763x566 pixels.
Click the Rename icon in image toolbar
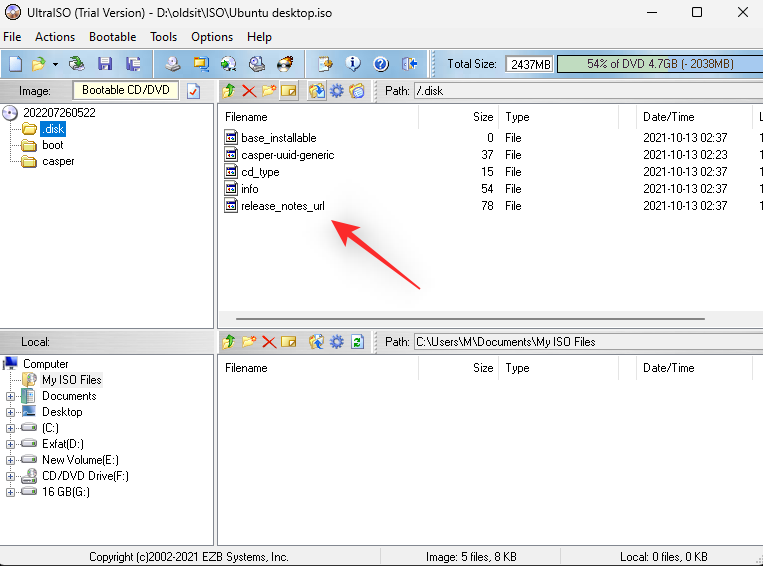coord(289,91)
